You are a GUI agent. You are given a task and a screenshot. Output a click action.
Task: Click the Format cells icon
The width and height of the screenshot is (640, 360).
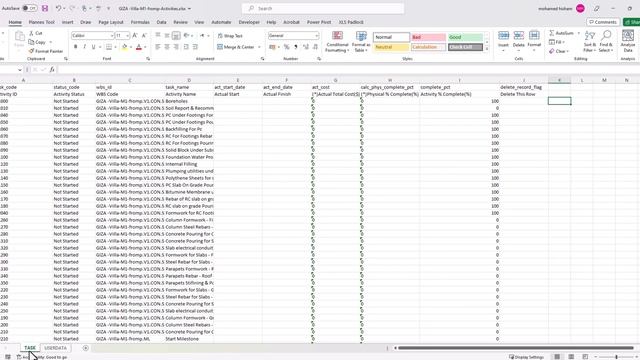coord(534,36)
